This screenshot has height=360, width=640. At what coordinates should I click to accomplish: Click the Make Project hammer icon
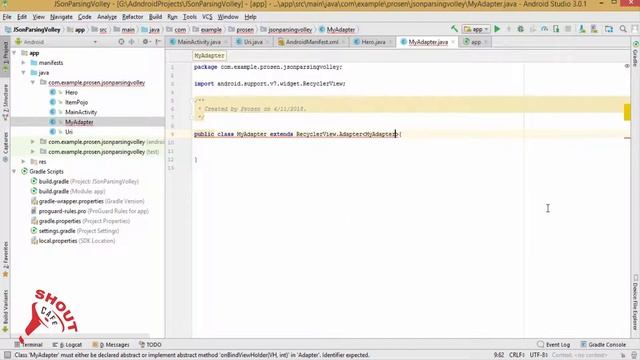(x=454, y=29)
